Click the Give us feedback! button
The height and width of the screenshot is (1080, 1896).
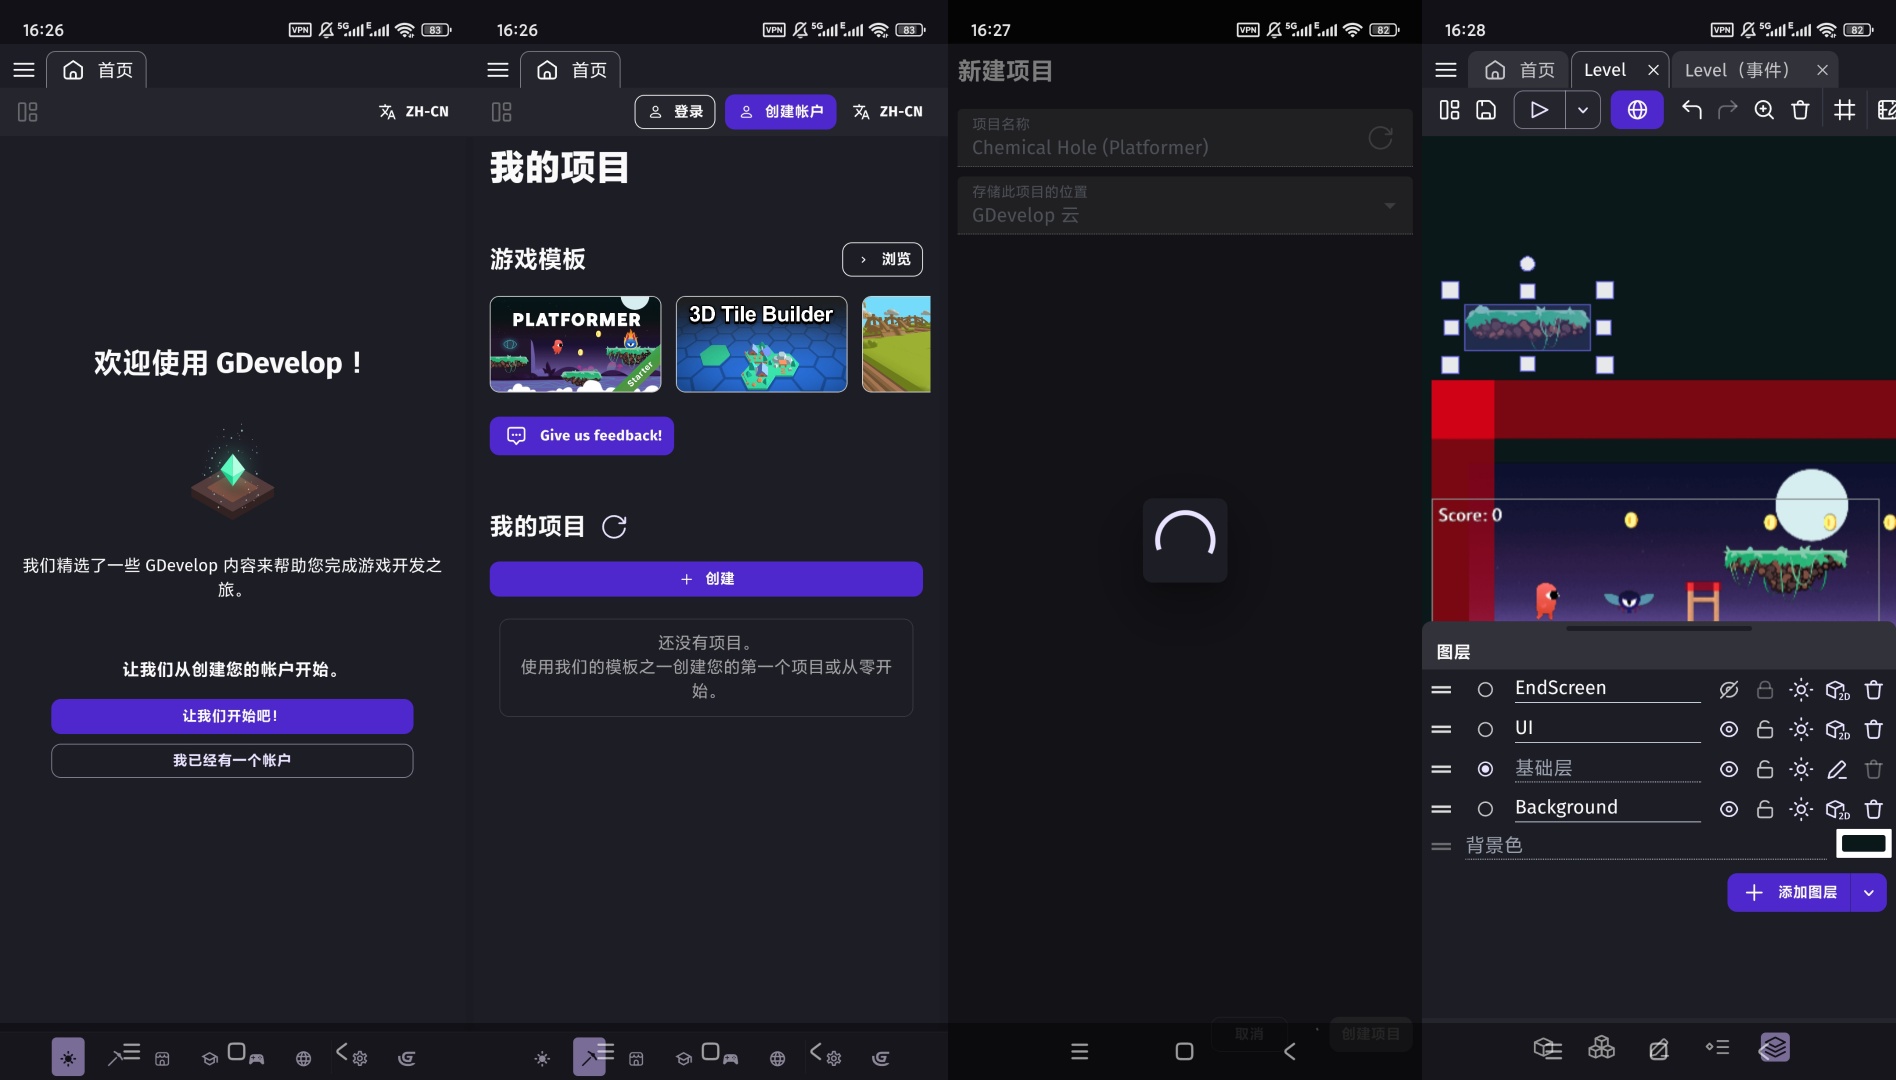tap(581, 436)
